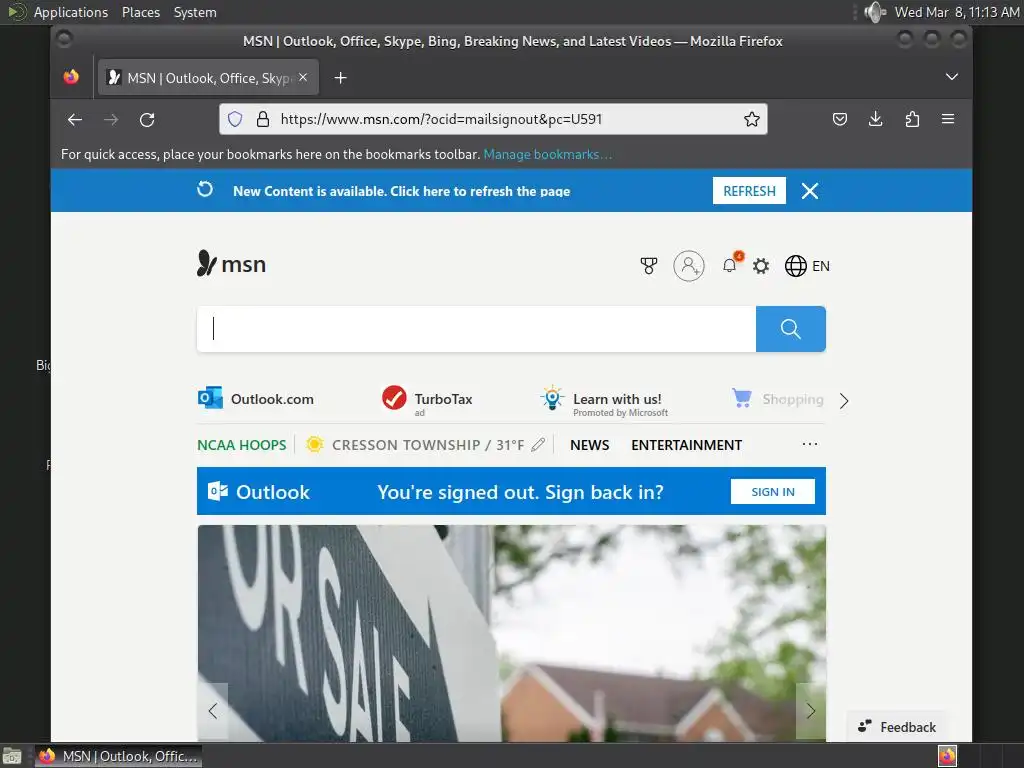Open the NCAA HOOPS section
Viewport: 1024px width, 768px height.
click(x=242, y=445)
